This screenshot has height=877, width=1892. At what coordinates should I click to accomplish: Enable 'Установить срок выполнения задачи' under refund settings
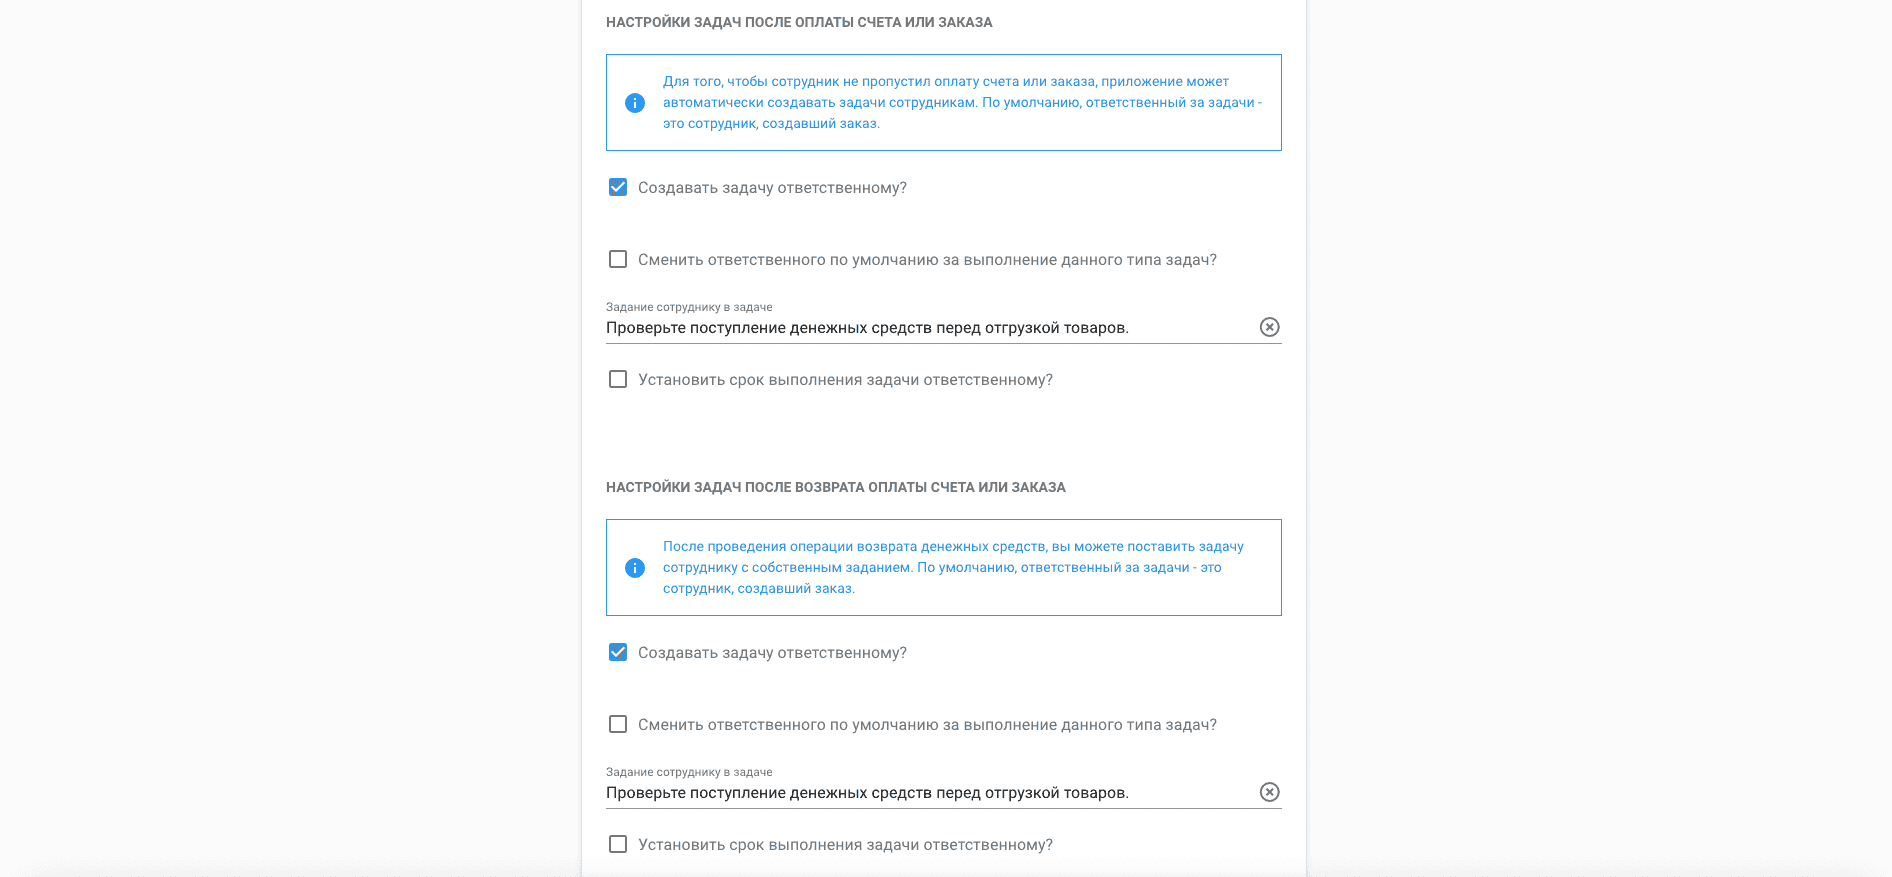coord(618,844)
